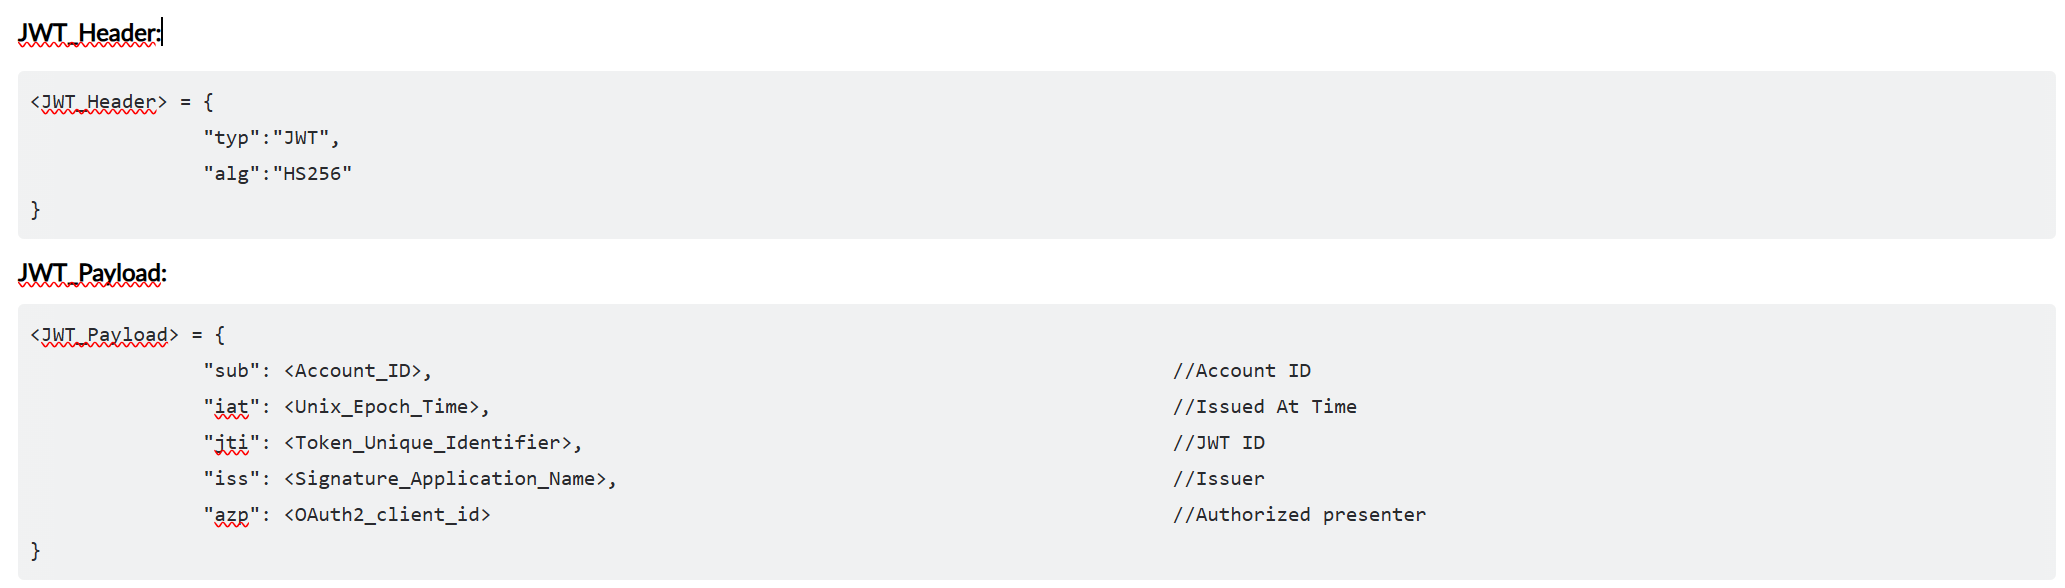Click the "typ":"JWT" line

[x=271, y=138]
